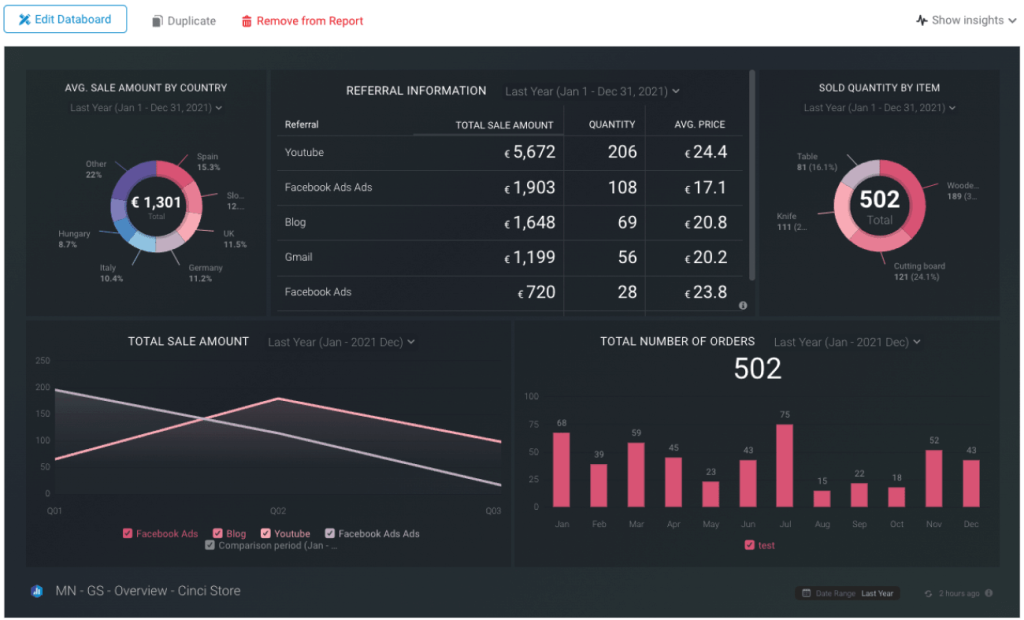Toggle the test legend checkbox
The width and height of the screenshot is (1024, 620).
point(749,546)
